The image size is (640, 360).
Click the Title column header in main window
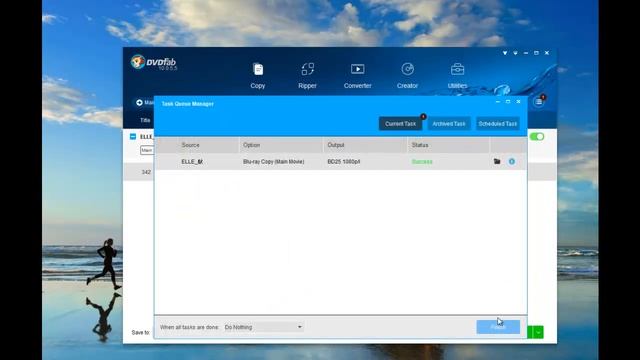(145, 120)
